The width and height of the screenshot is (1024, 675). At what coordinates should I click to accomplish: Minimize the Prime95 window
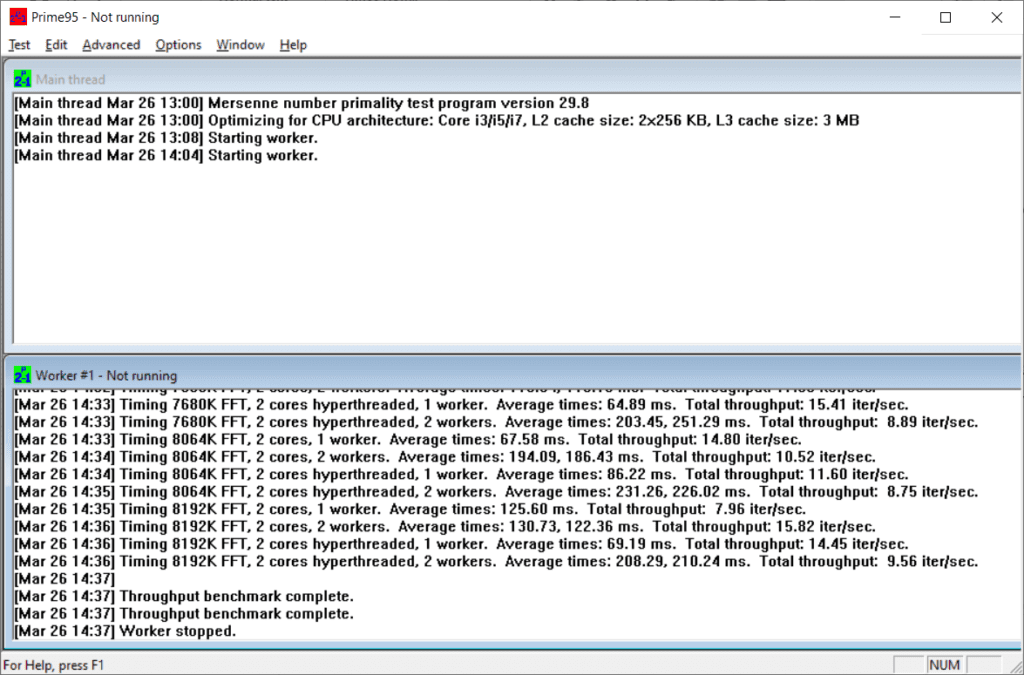click(894, 17)
